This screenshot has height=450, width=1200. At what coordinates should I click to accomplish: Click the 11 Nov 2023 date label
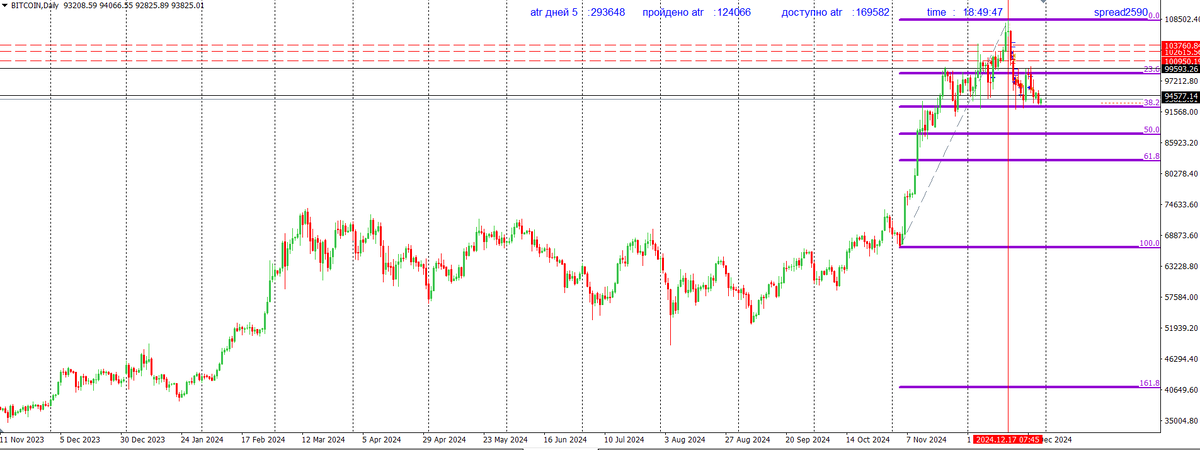tap(23, 439)
